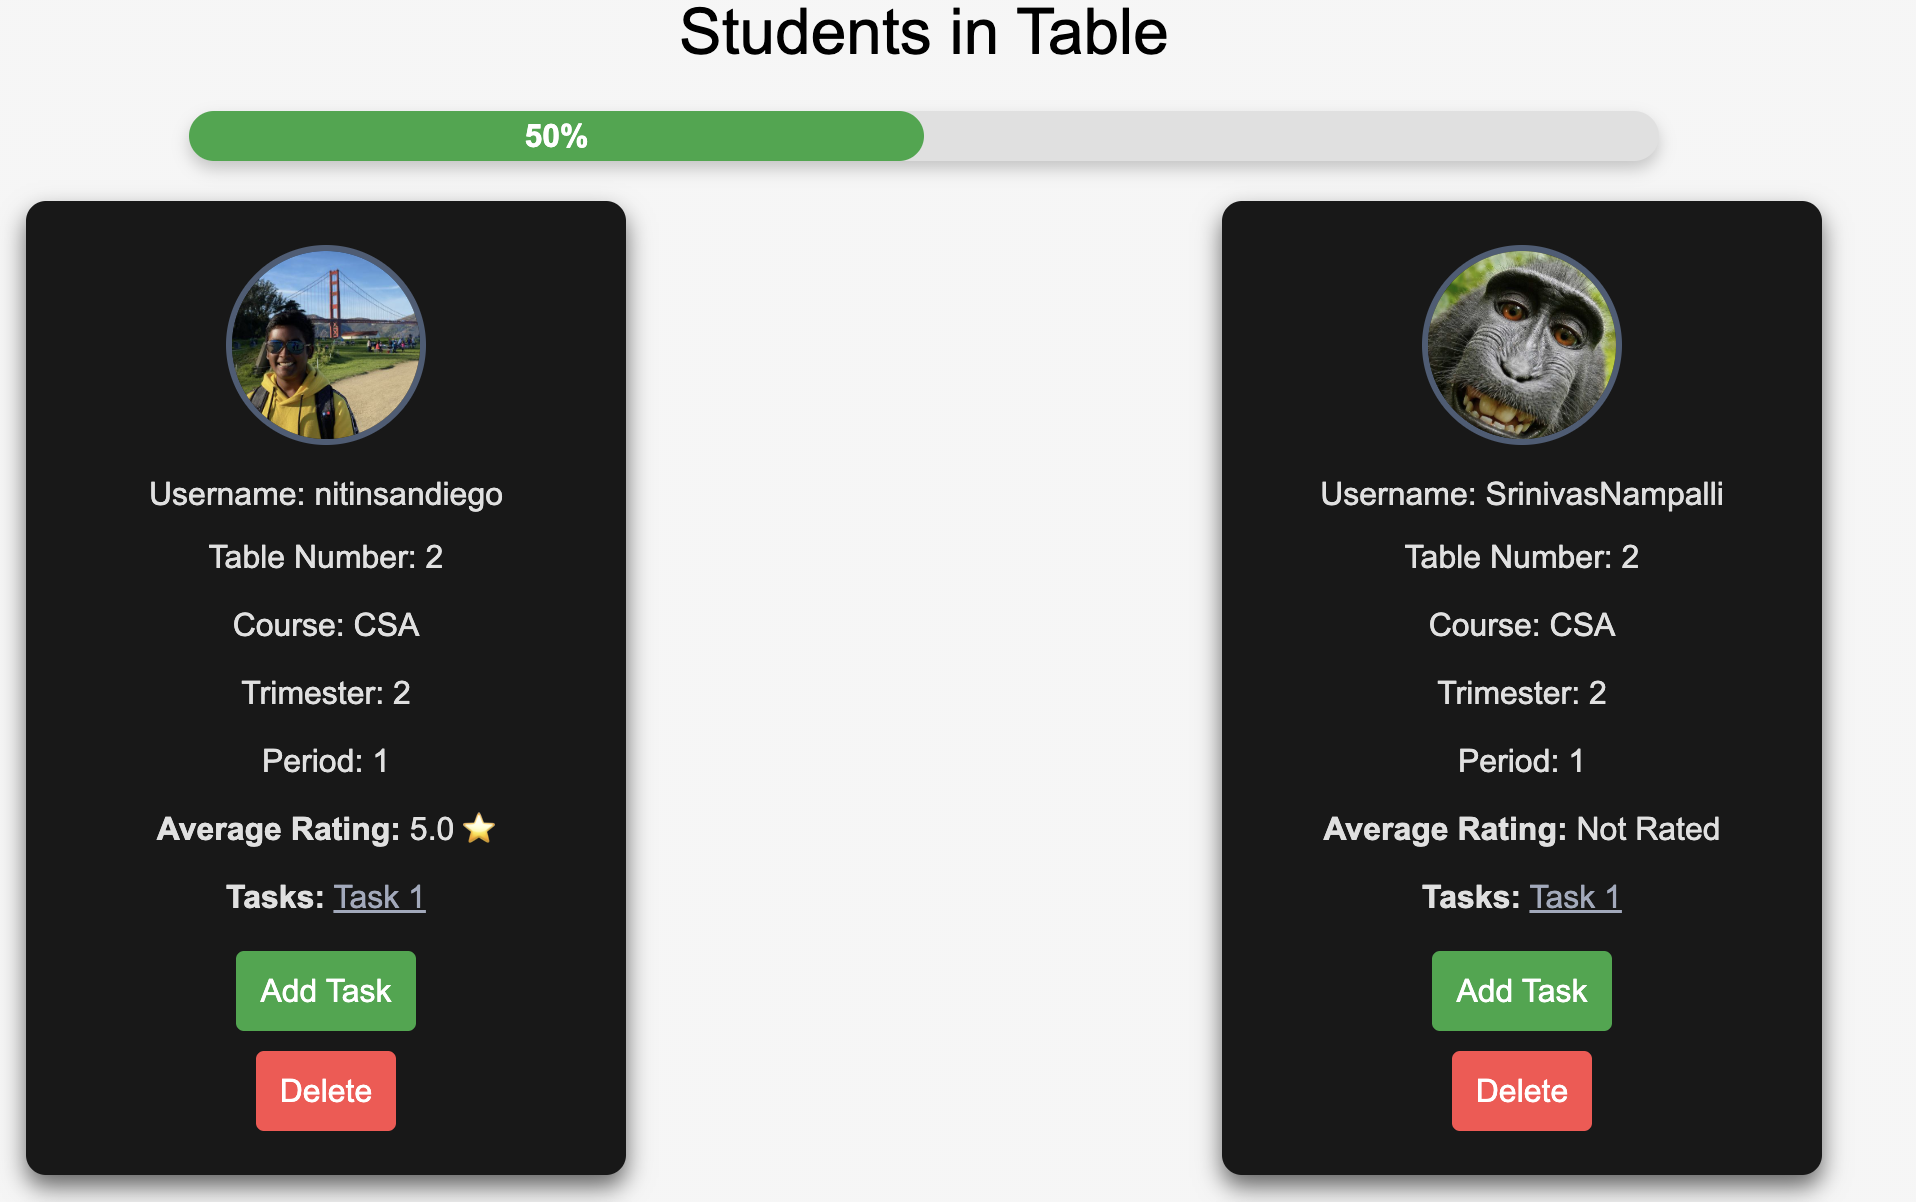
Task: Click Table Number: 2 on nitinsandiego's card
Action: point(326,557)
